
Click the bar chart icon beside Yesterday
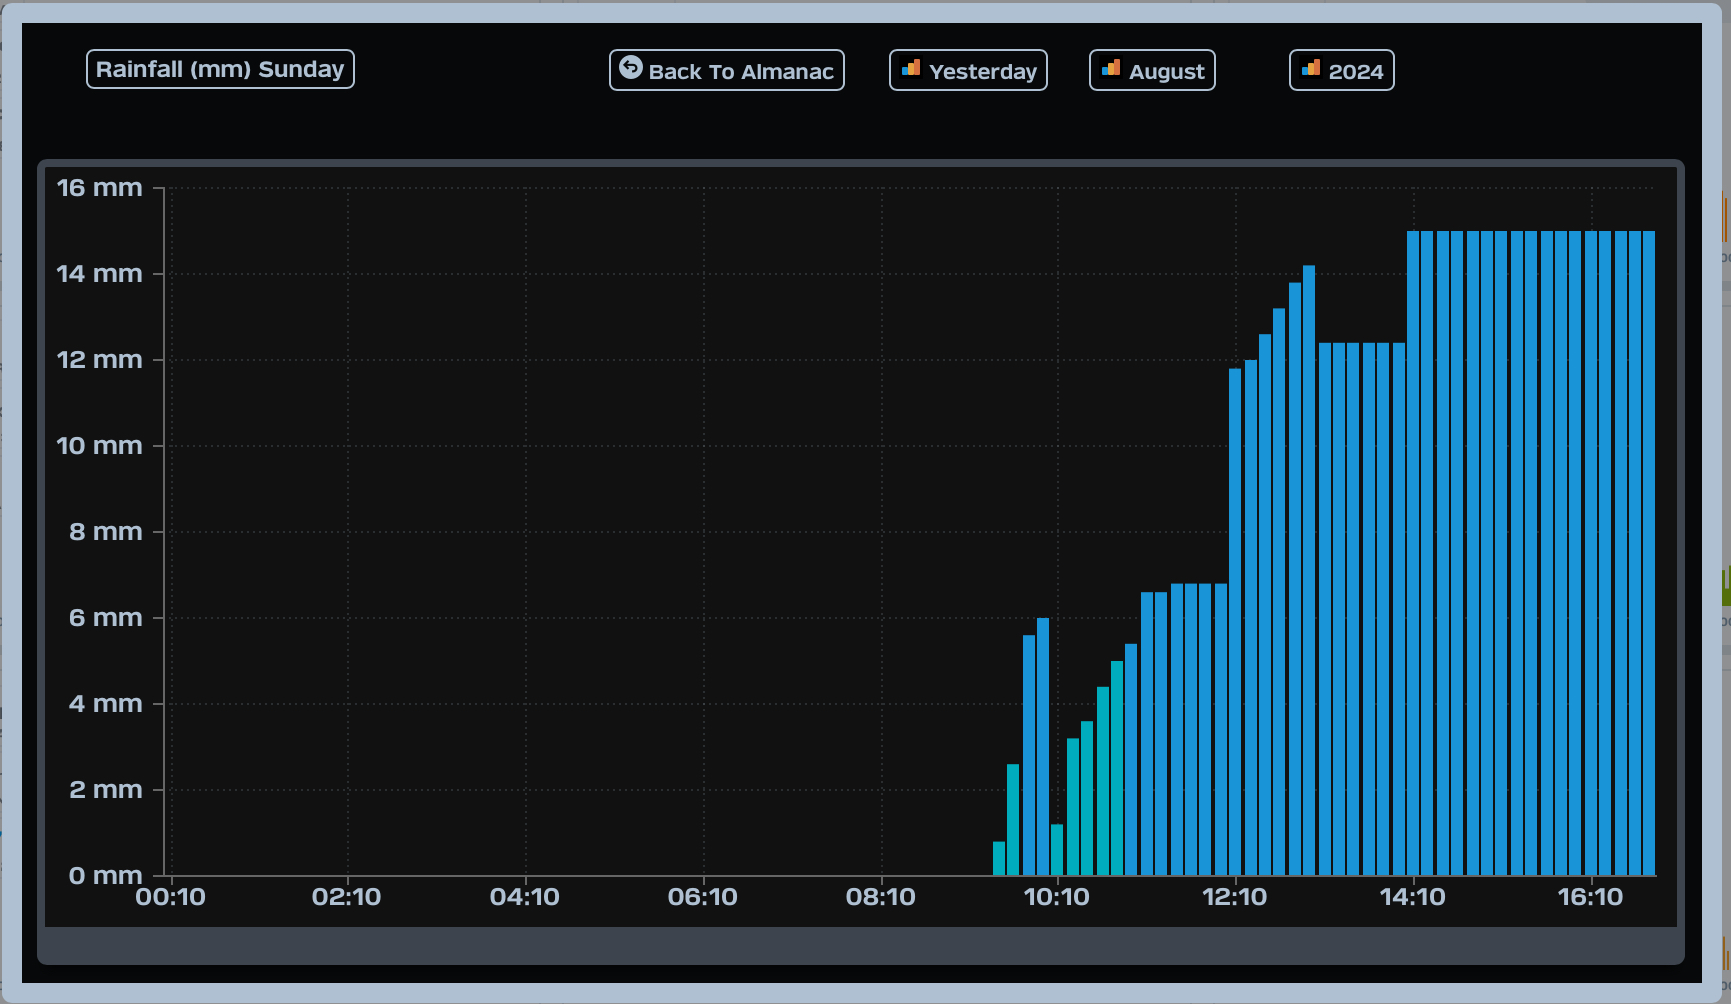coord(911,68)
